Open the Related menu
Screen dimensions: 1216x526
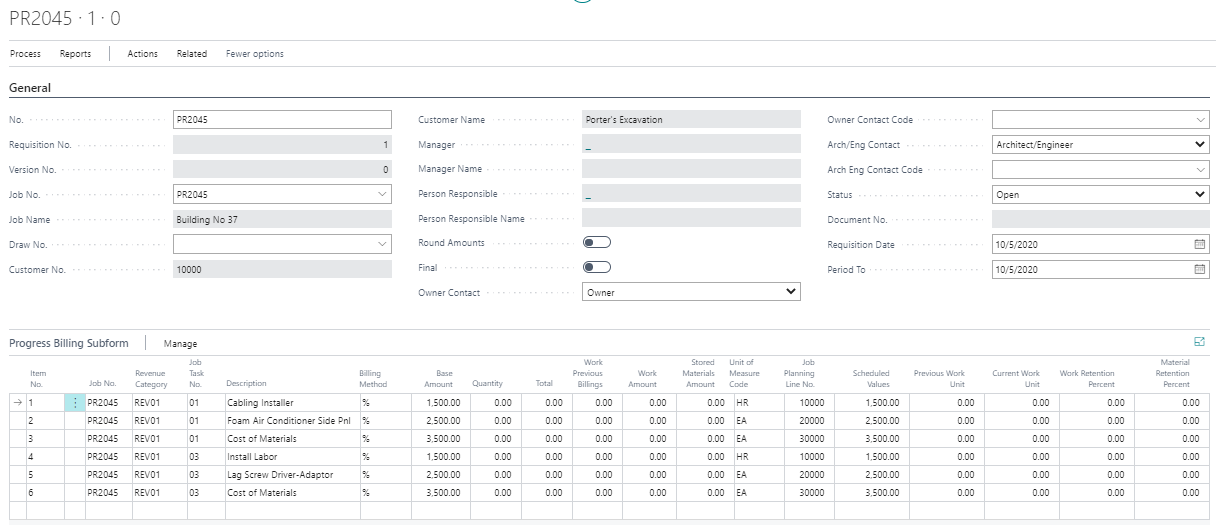pyautogui.click(x=192, y=54)
